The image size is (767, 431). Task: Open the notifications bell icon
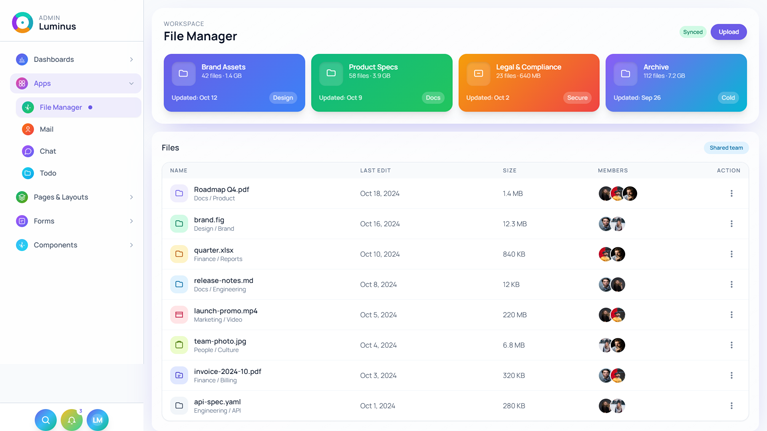(x=71, y=420)
